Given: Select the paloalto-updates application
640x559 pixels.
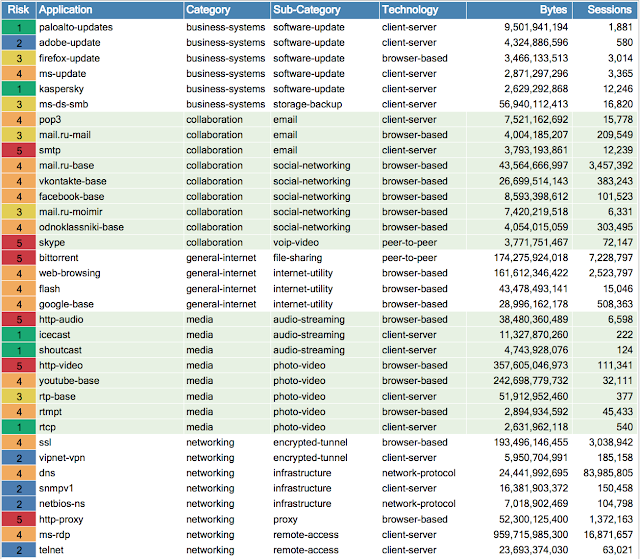Looking at the screenshot, I should [76, 27].
